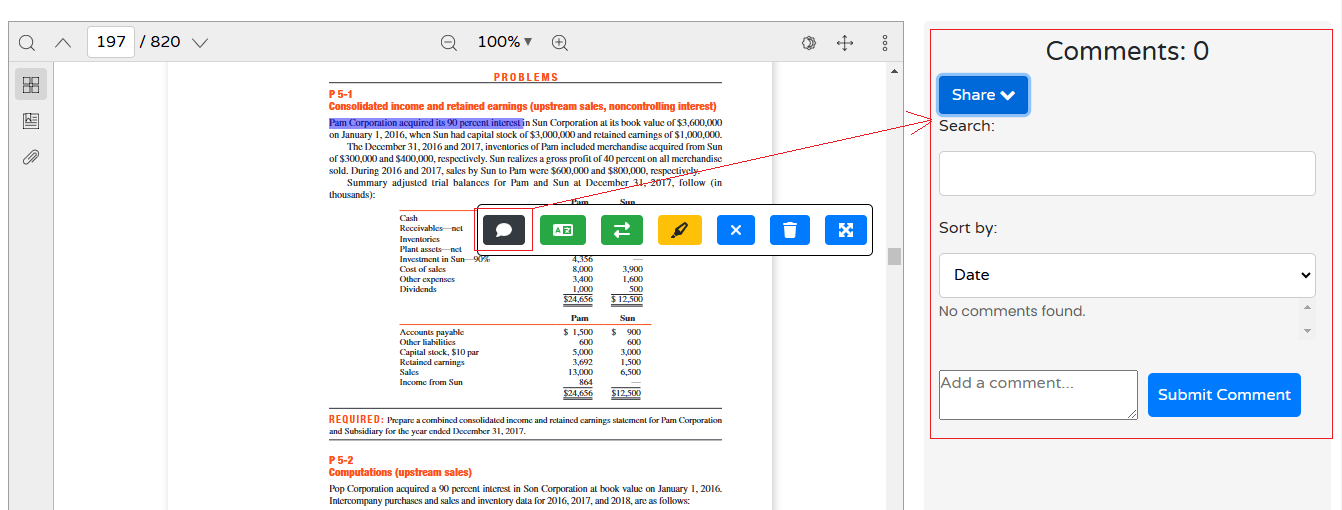Open the PDF search magnifier

point(27,42)
